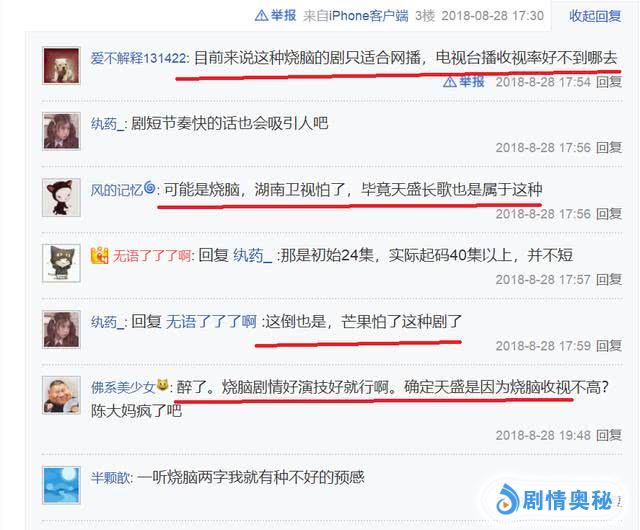This screenshot has width=640, height=530.
Task: Click 举报 under 爱不解释131422's comment
Action: pyautogui.click(x=464, y=82)
